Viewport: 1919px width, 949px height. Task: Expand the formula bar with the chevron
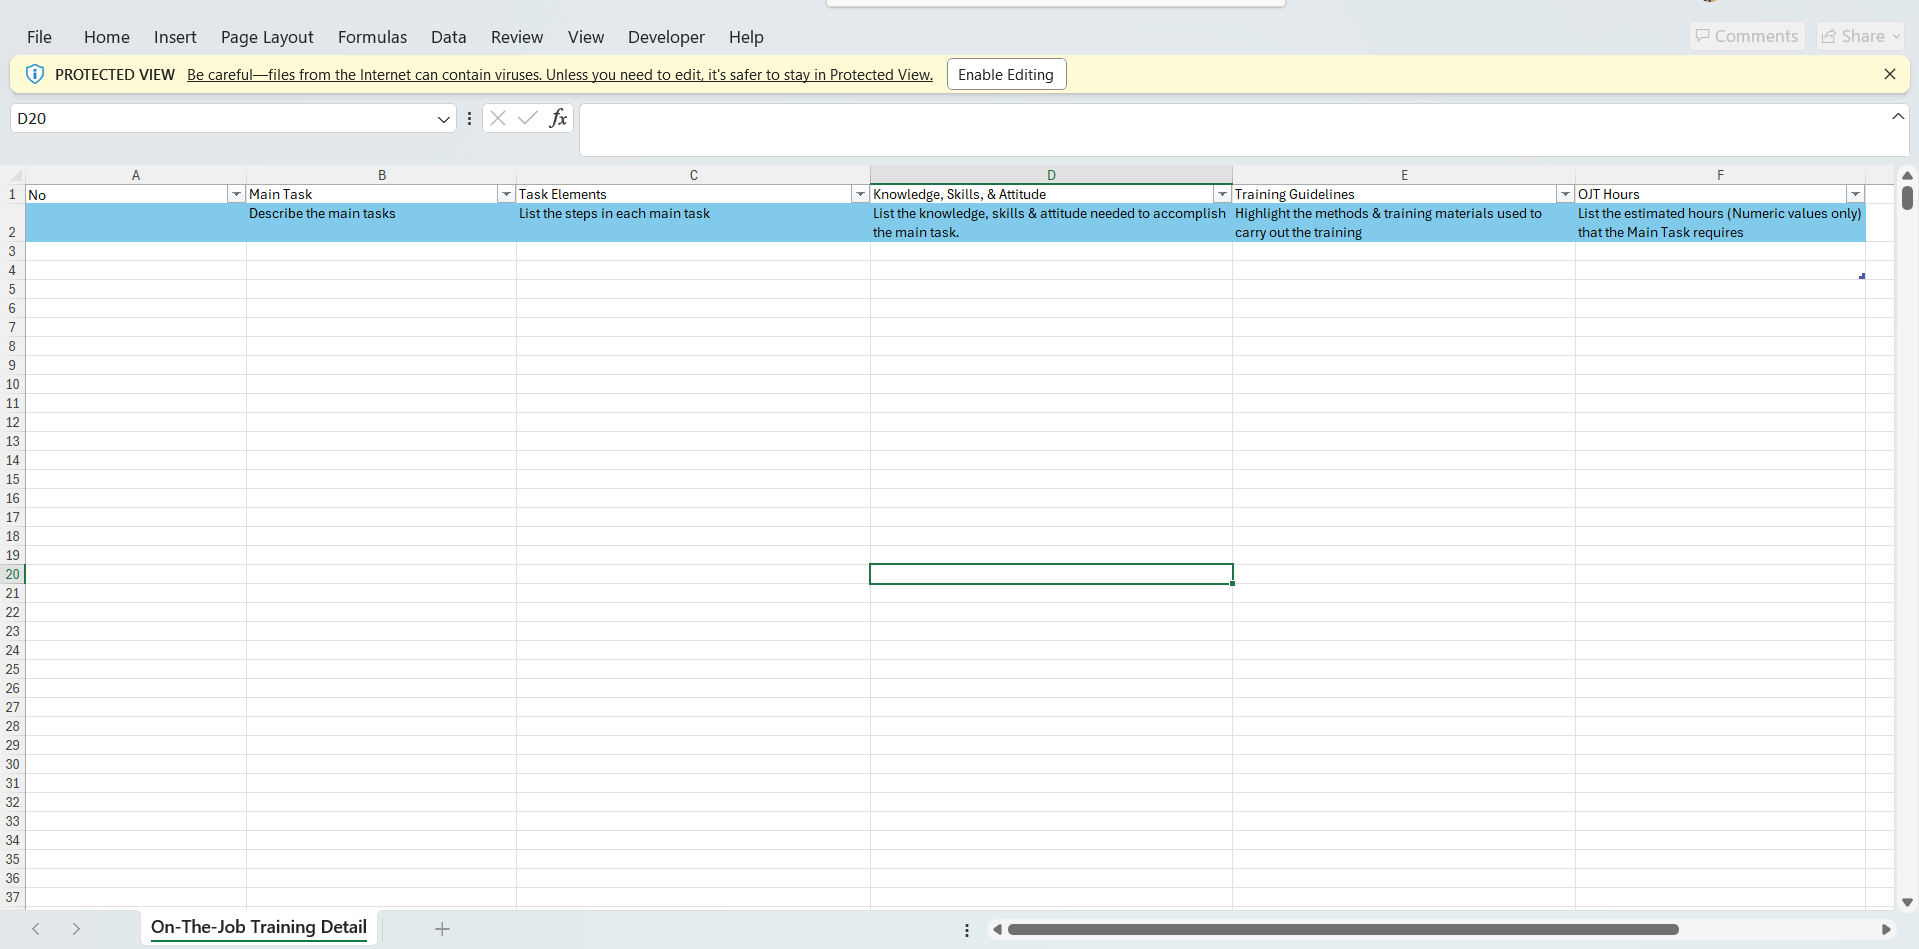pos(1897,115)
